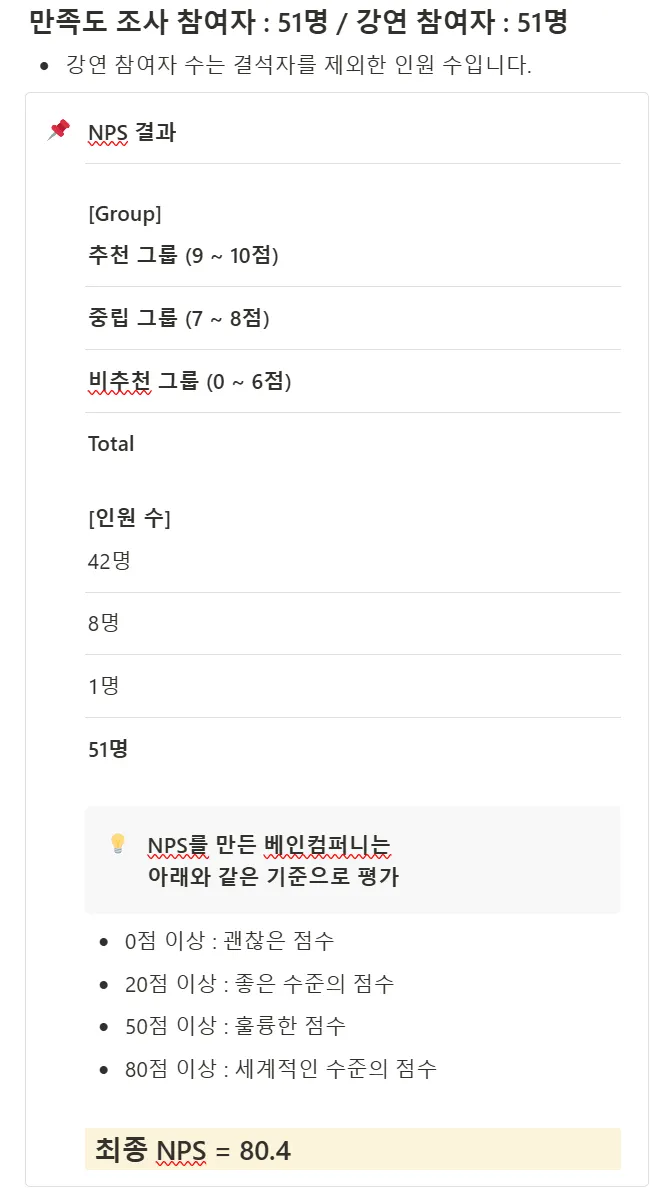Viewport: 662px width, 1194px height.
Task: Click the page heading about 만족도 조사 참여자
Action: pyautogui.click(x=298, y=21)
